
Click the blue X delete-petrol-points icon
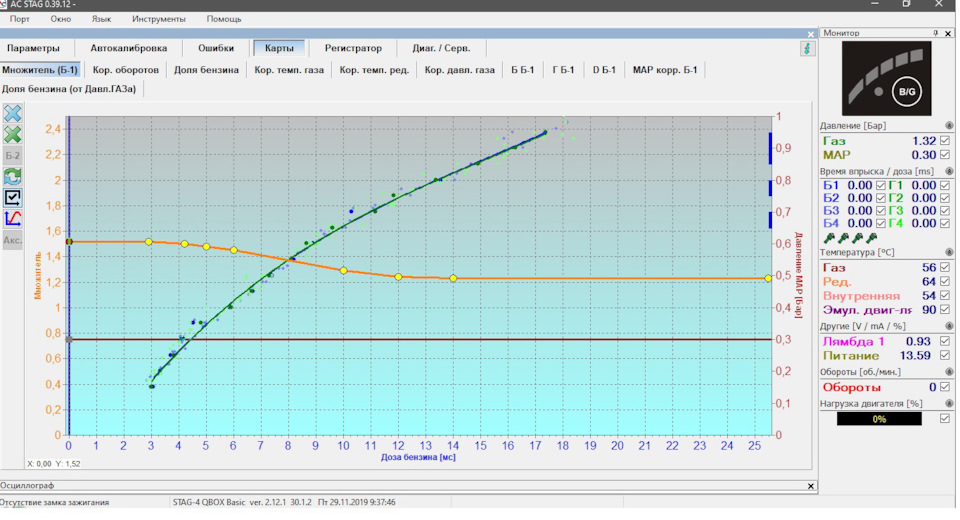[x=13, y=113]
